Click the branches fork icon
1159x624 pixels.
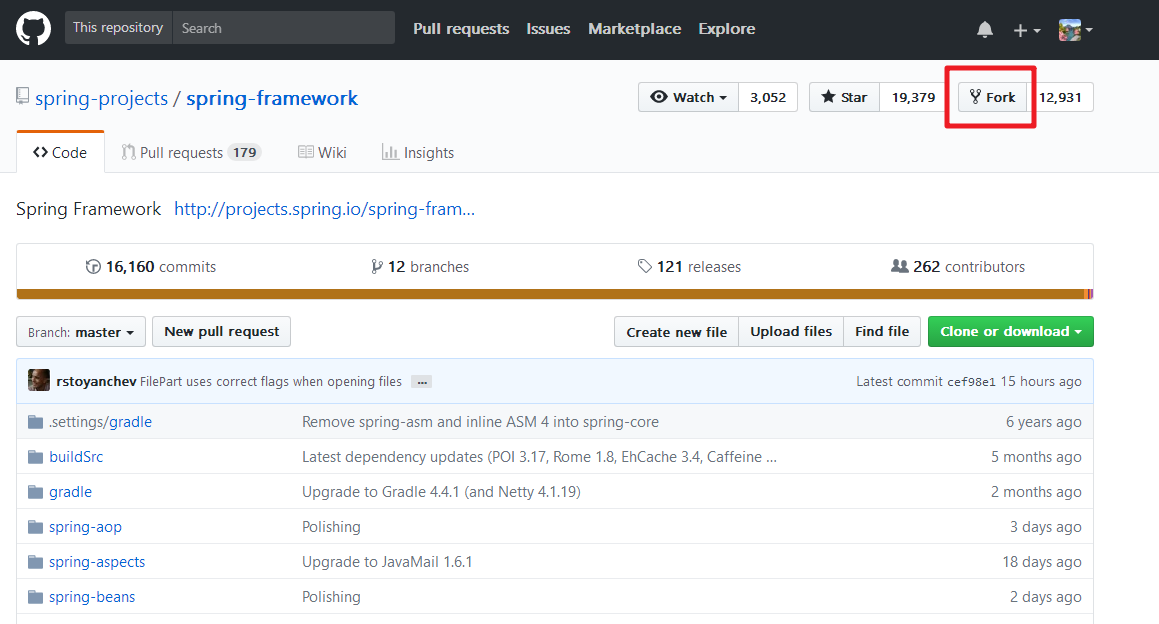point(377,266)
